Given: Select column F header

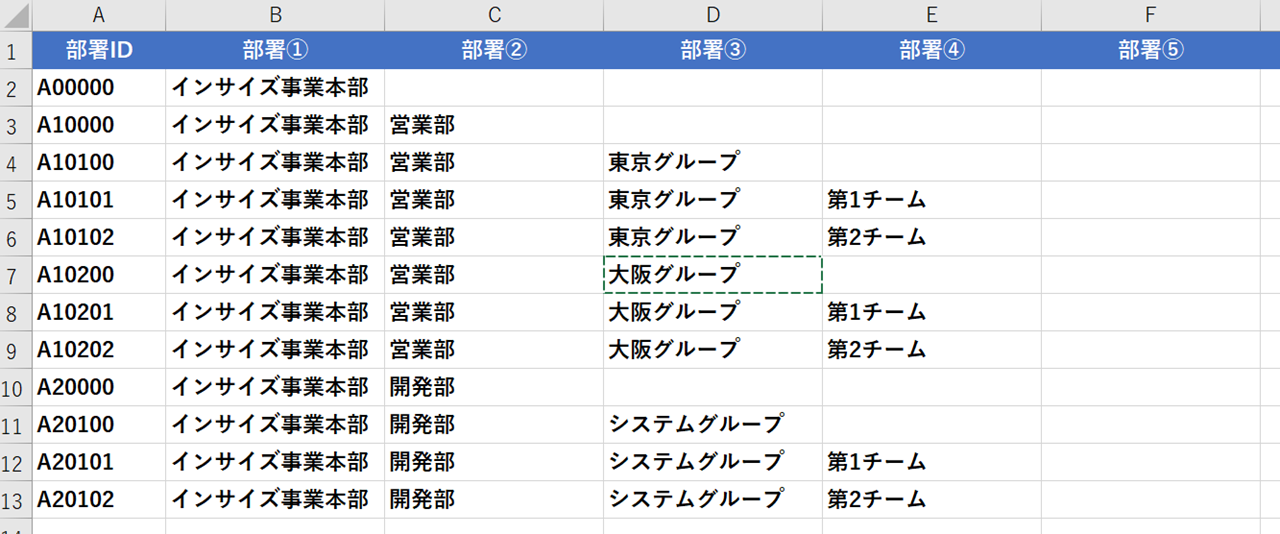Looking at the screenshot, I should (x=1151, y=15).
